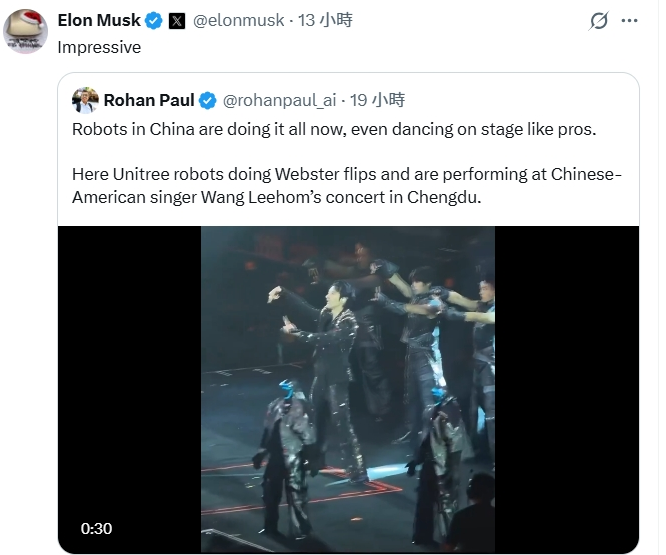666x555 pixels.
Task: Click the 0:30 video duration label
Action: coord(96,529)
